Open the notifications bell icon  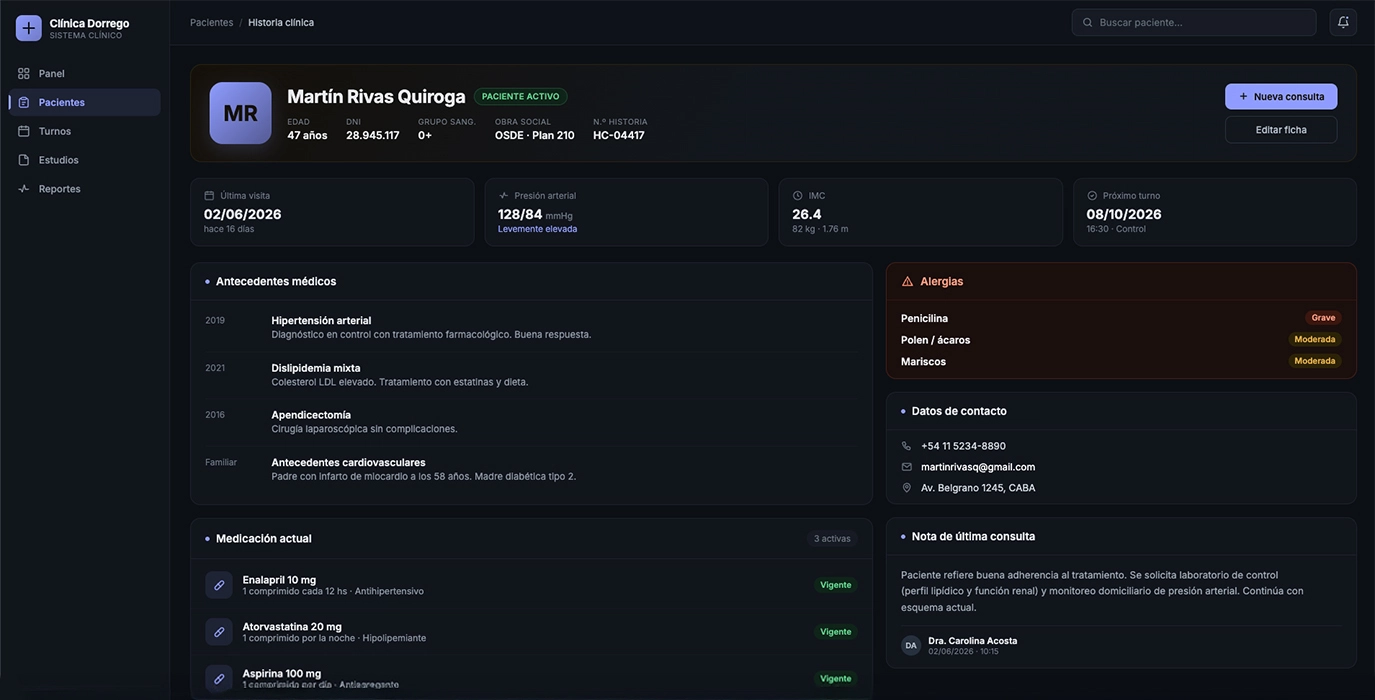point(1343,22)
